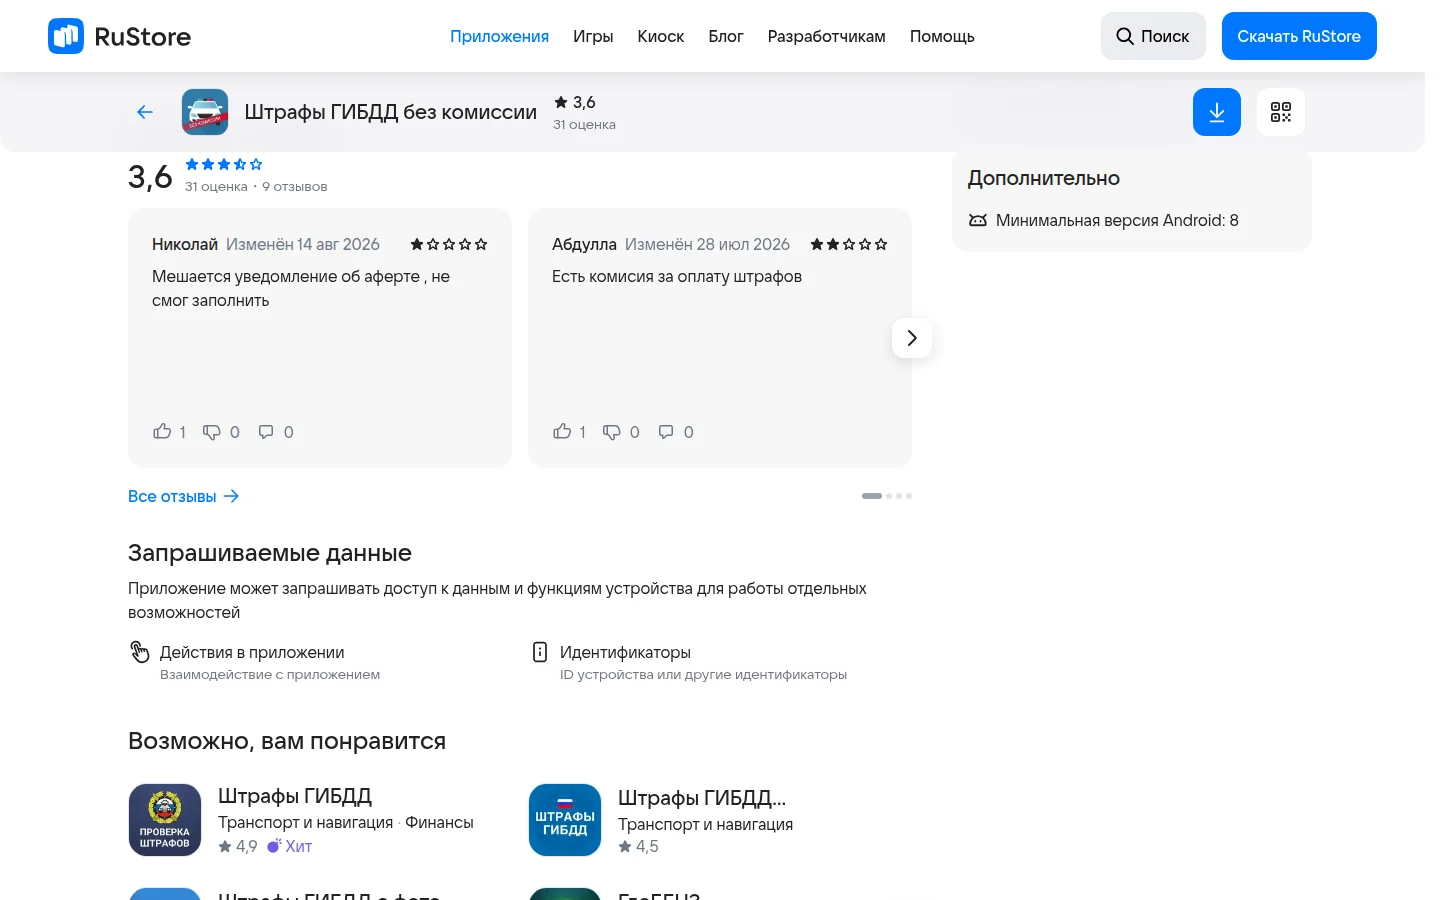This screenshot has height=900, width=1440.
Task: Open the Разработчикам page
Action: tap(827, 36)
